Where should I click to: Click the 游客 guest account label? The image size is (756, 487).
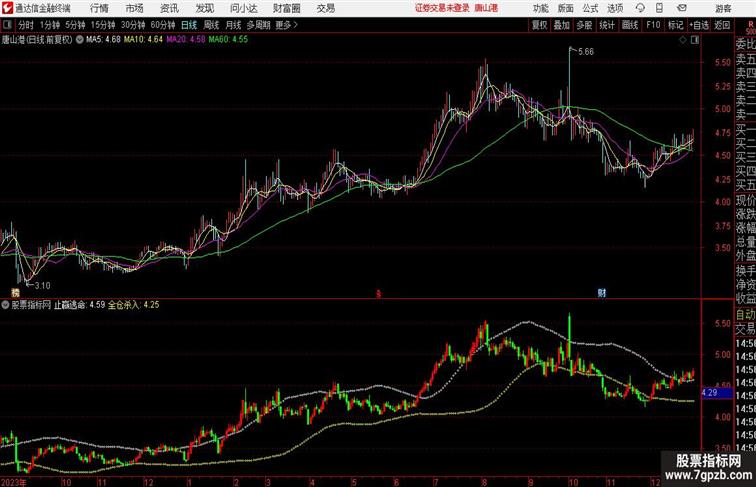[723, 8]
